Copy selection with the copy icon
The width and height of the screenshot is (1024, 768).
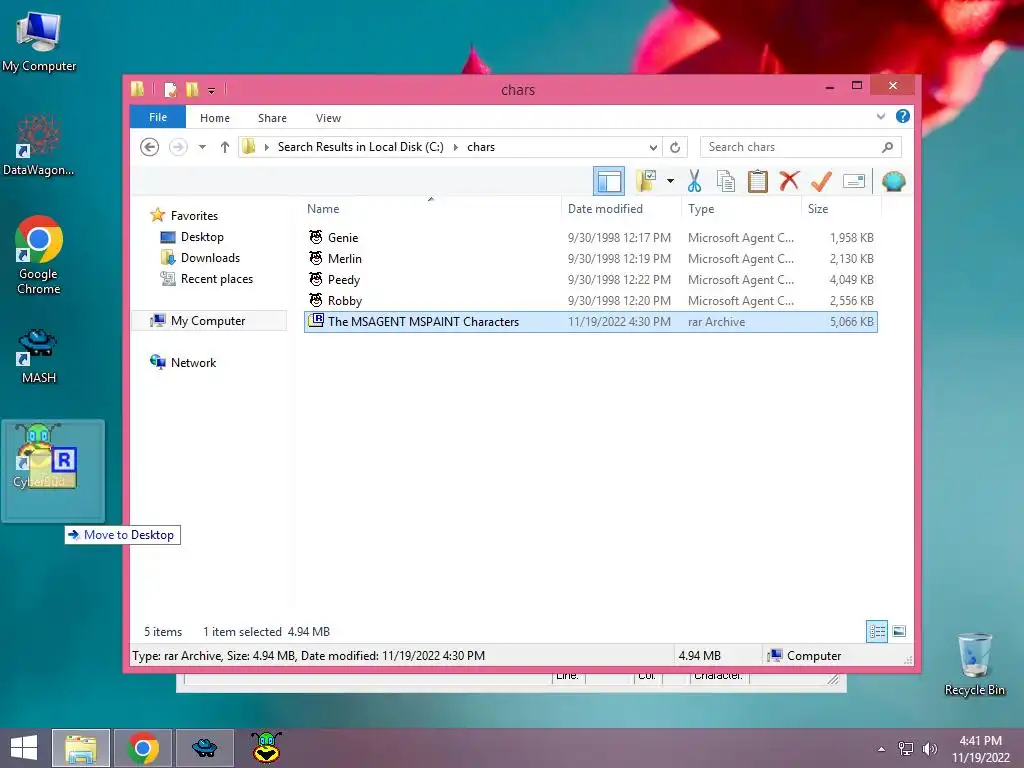coord(726,181)
